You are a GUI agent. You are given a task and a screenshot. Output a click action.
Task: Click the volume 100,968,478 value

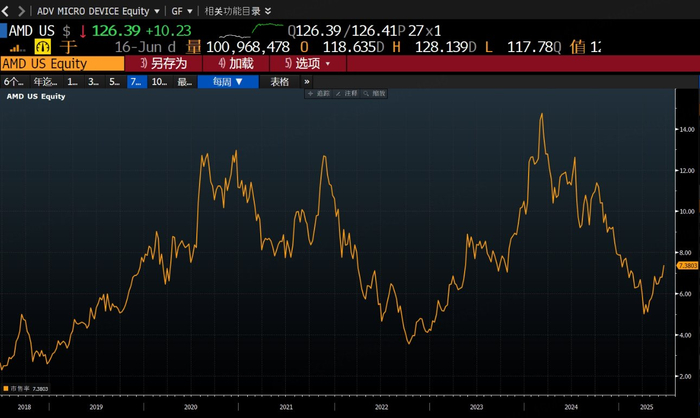(x=248, y=47)
